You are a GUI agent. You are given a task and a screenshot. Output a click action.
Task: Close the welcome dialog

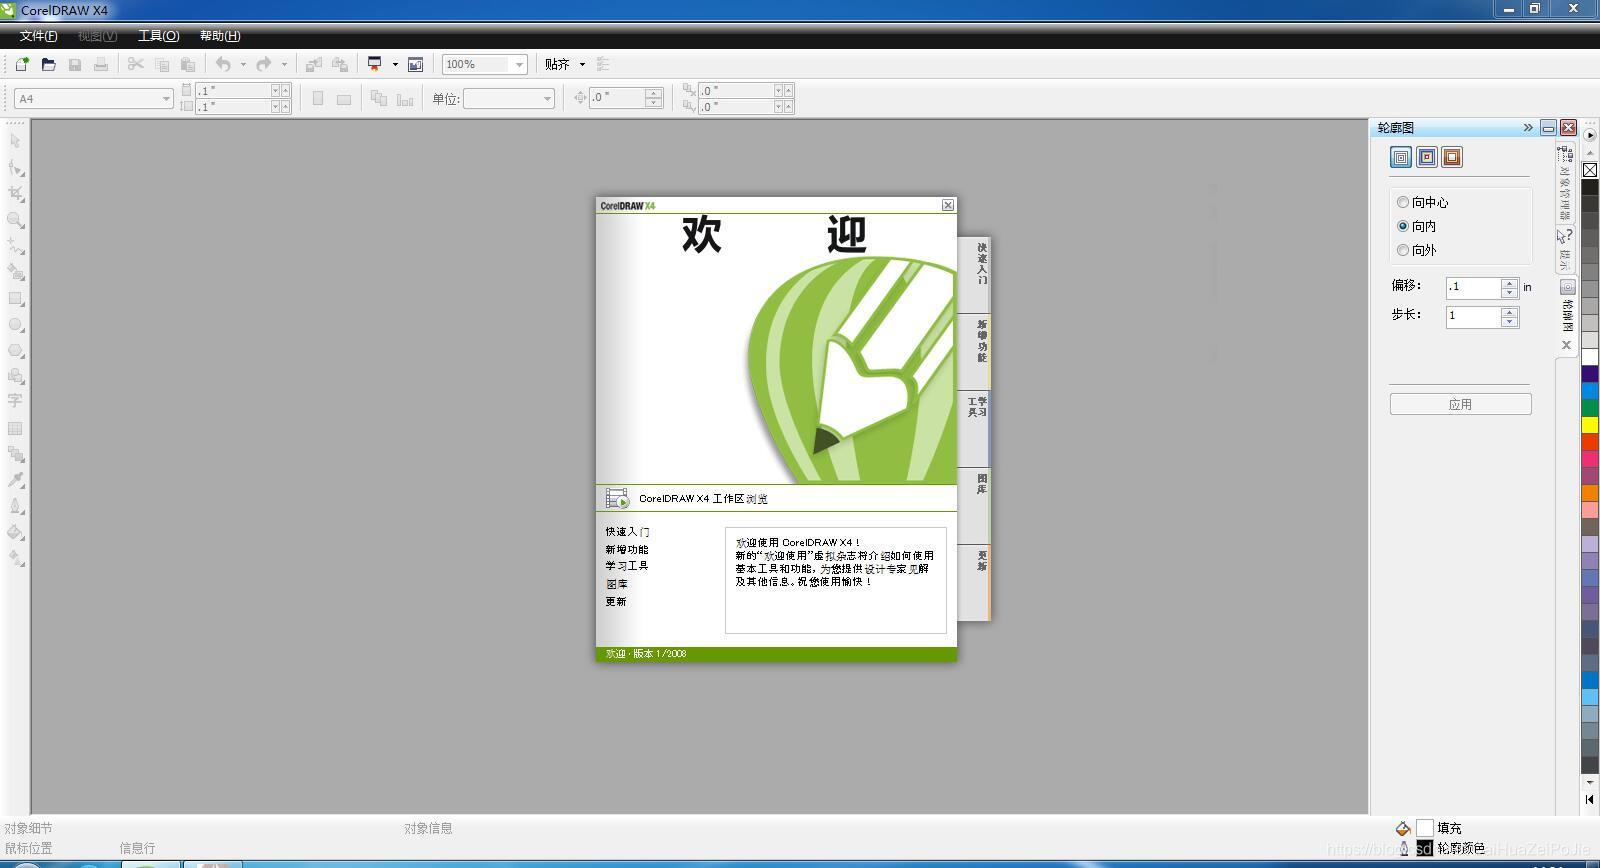[x=948, y=205]
